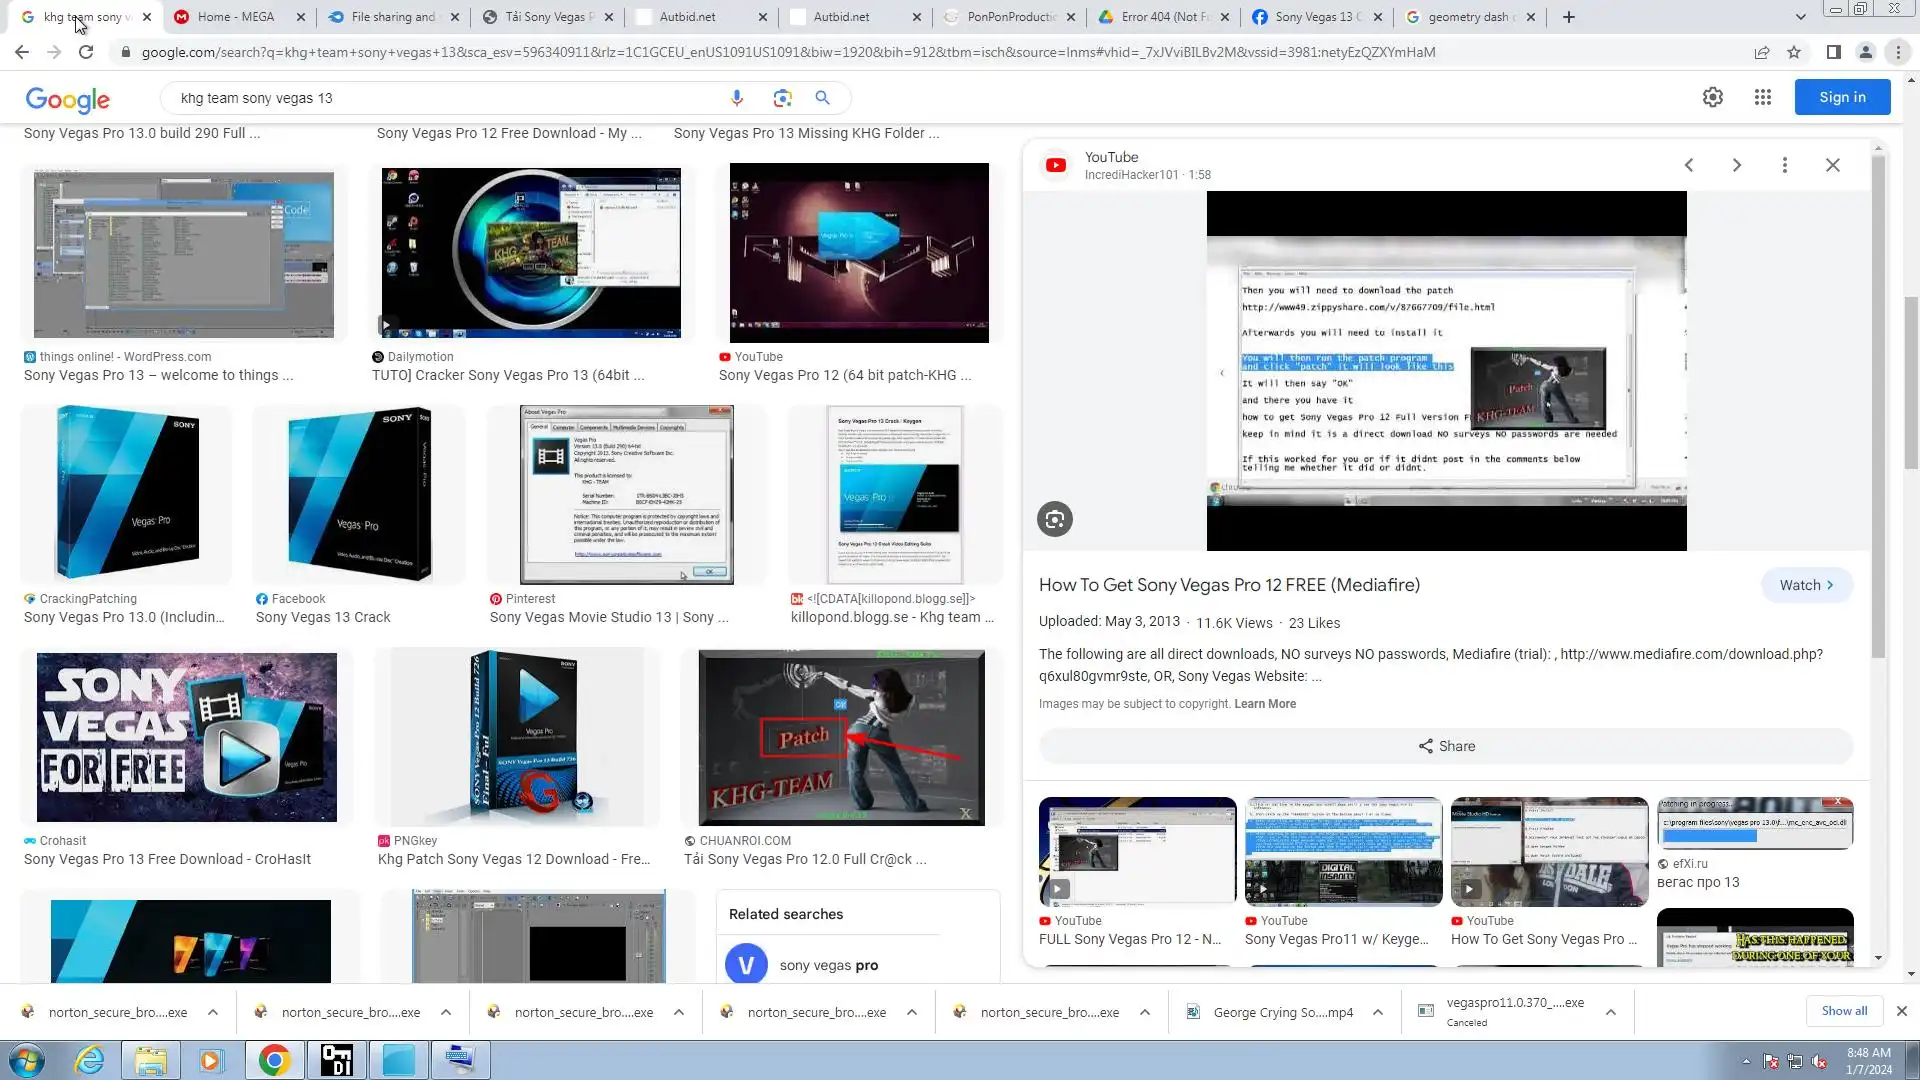Image resolution: width=1920 pixels, height=1080 pixels.
Task: Open the Google apps grid
Action: [x=1763, y=97]
